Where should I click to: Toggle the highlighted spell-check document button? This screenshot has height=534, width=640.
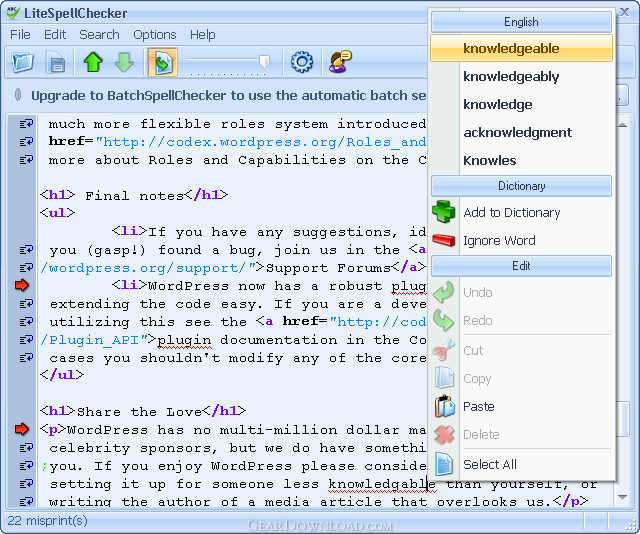tap(162, 62)
